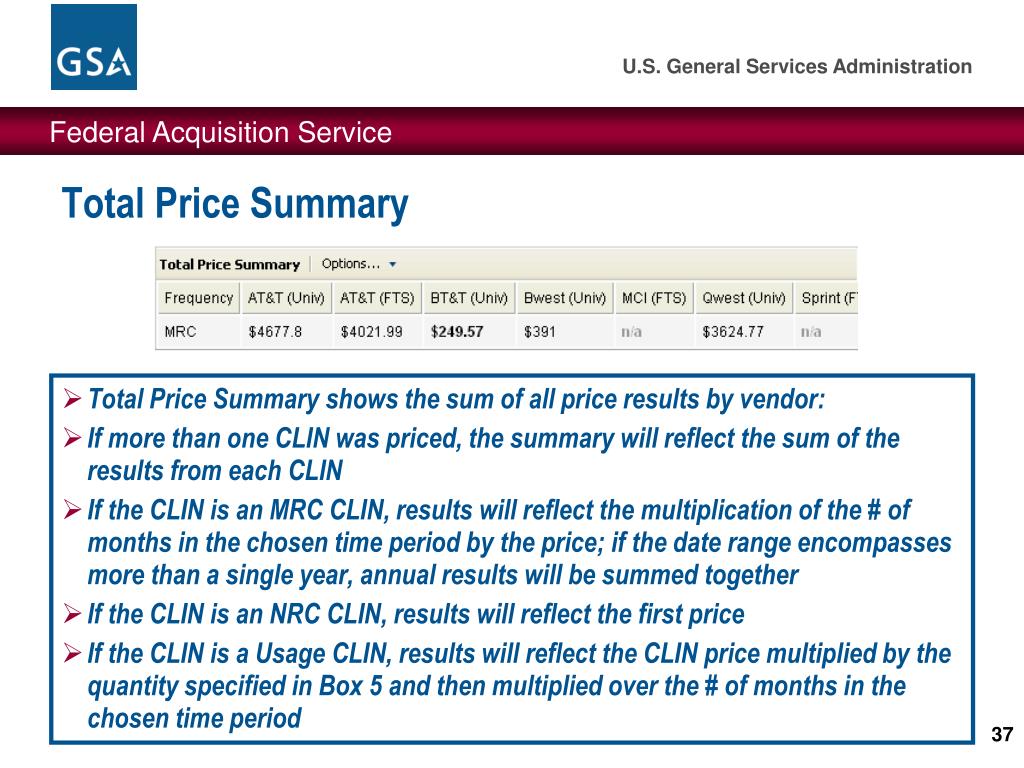Click the $391 Bwest price cell
Image resolution: width=1024 pixels, height=768 pixels.
539,332
